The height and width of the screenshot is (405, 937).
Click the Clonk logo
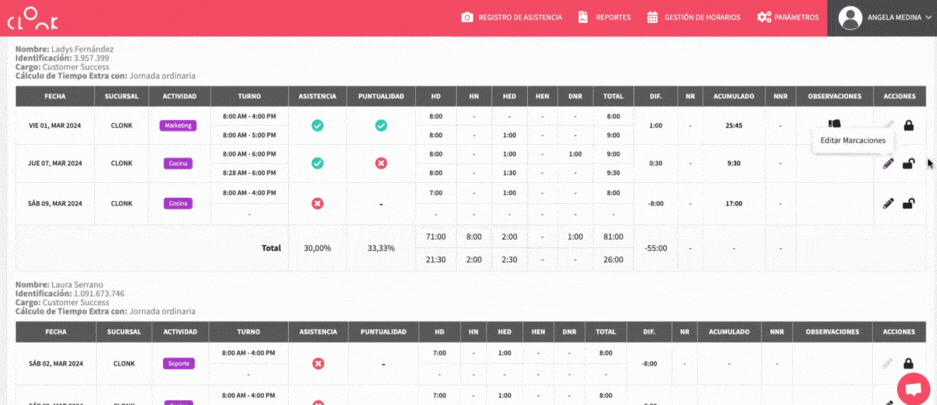[x=35, y=18]
